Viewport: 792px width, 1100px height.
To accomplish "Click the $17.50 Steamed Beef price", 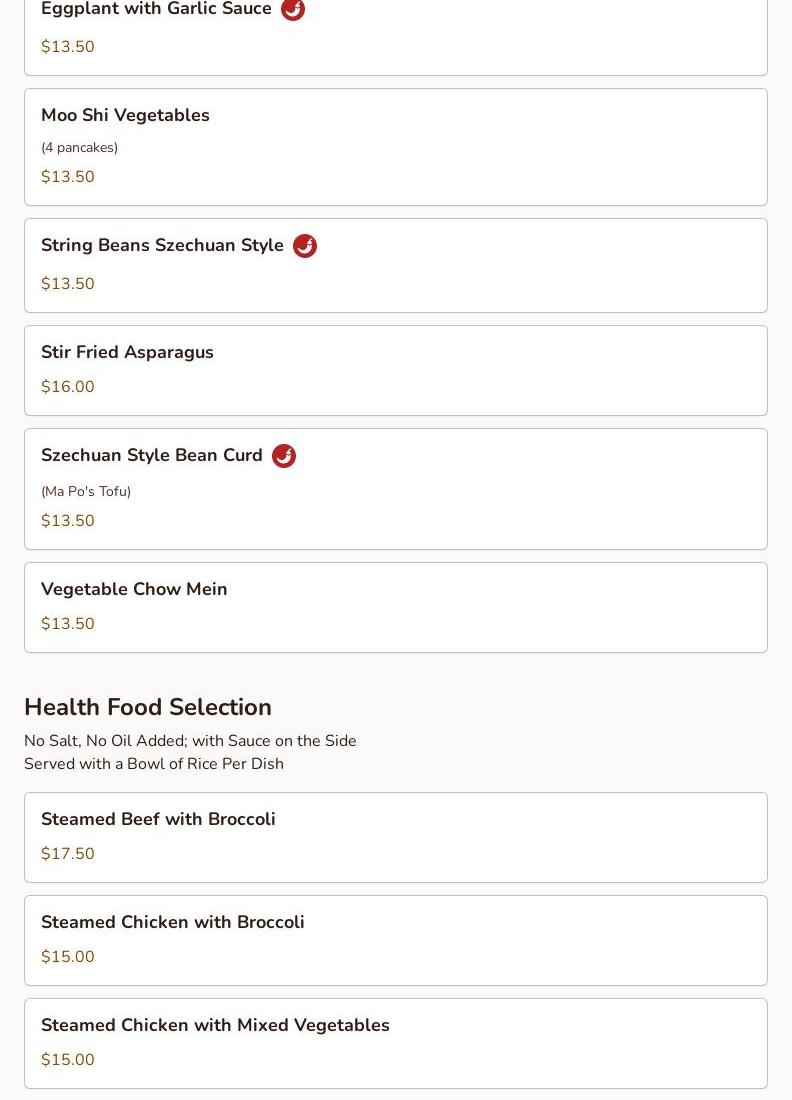I will click(x=68, y=854).
